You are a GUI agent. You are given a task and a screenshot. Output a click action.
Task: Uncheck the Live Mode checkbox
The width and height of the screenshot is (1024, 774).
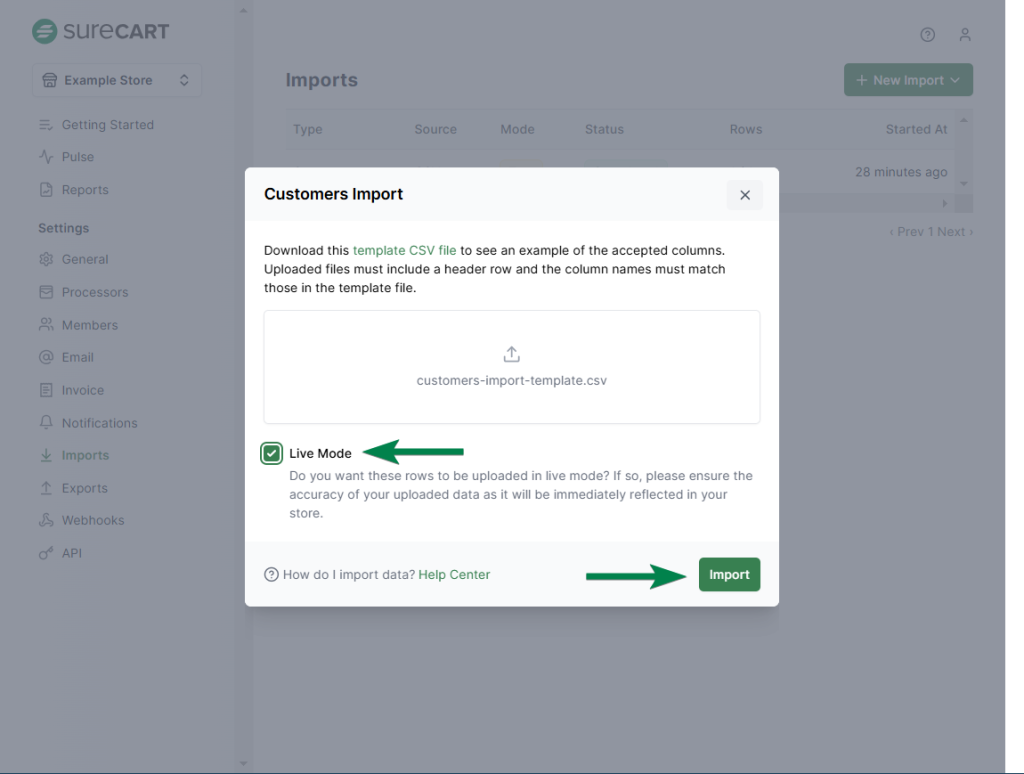coord(272,453)
